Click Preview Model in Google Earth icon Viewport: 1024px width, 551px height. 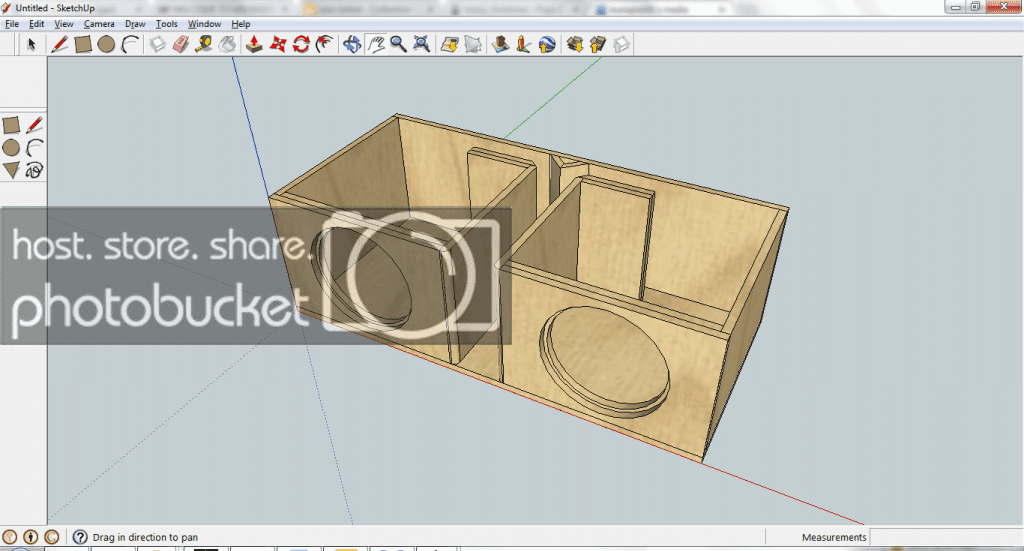547,44
